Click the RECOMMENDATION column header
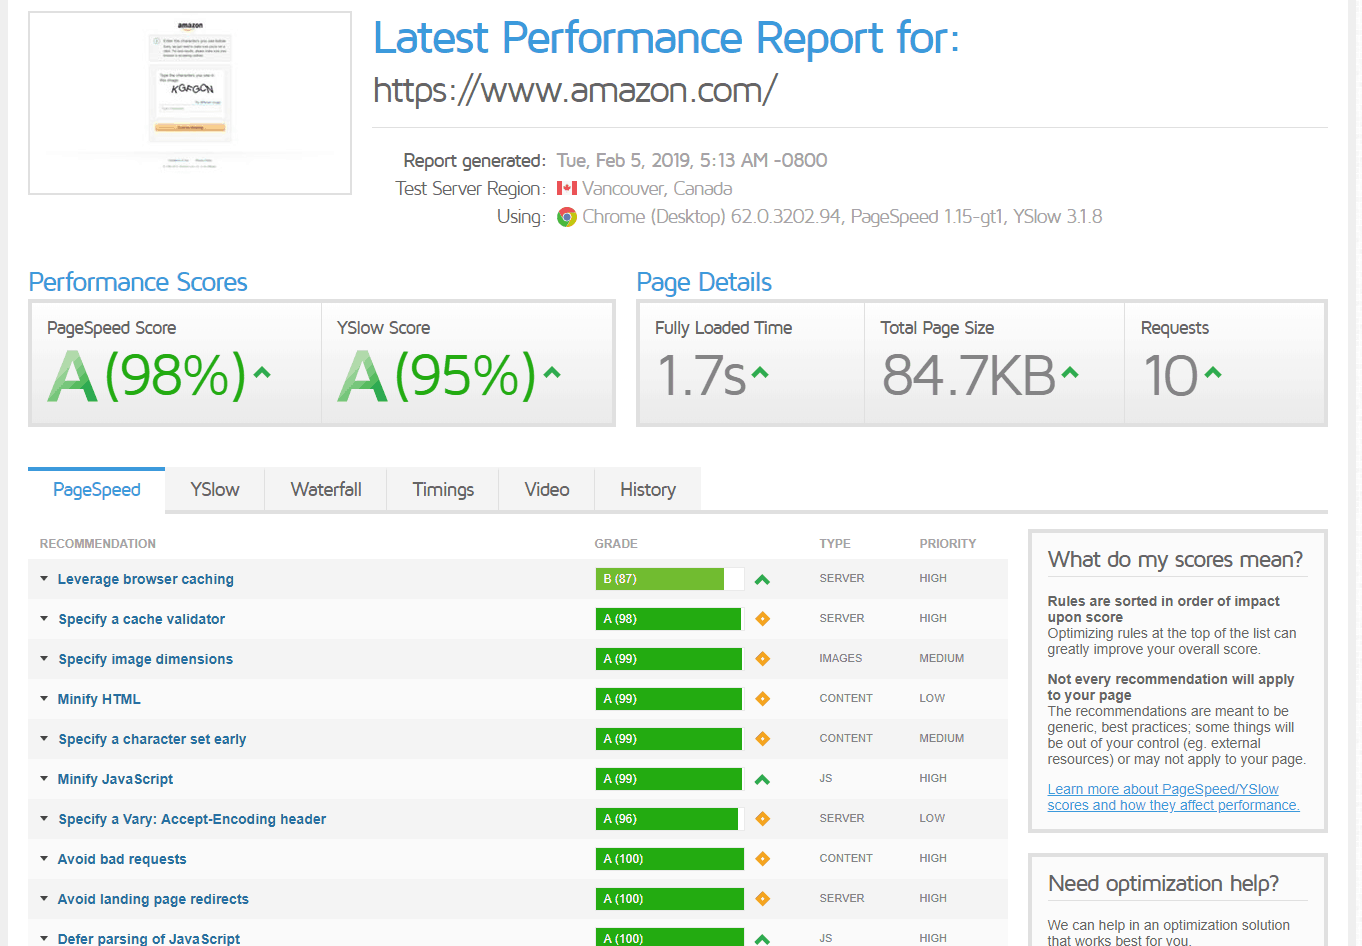Viewport: 1362px width, 946px height. coord(98,544)
